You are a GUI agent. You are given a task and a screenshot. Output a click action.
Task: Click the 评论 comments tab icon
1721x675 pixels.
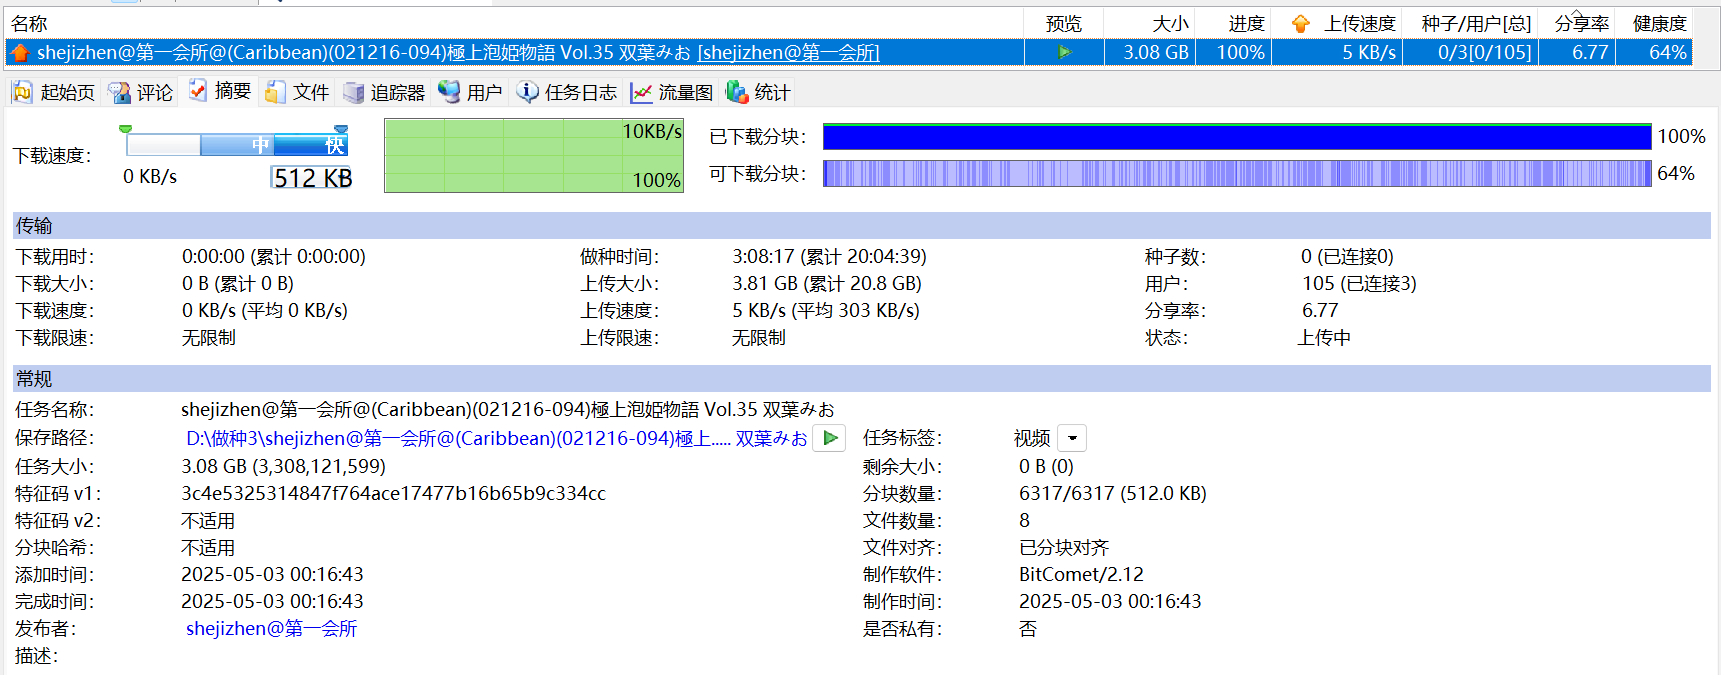click(120, 93)
